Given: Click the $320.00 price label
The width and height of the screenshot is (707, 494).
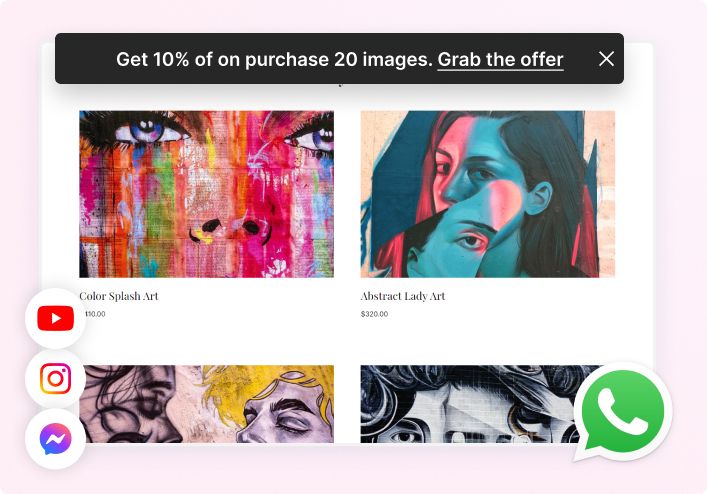Looking at the screenshot, I should [374, 314].
